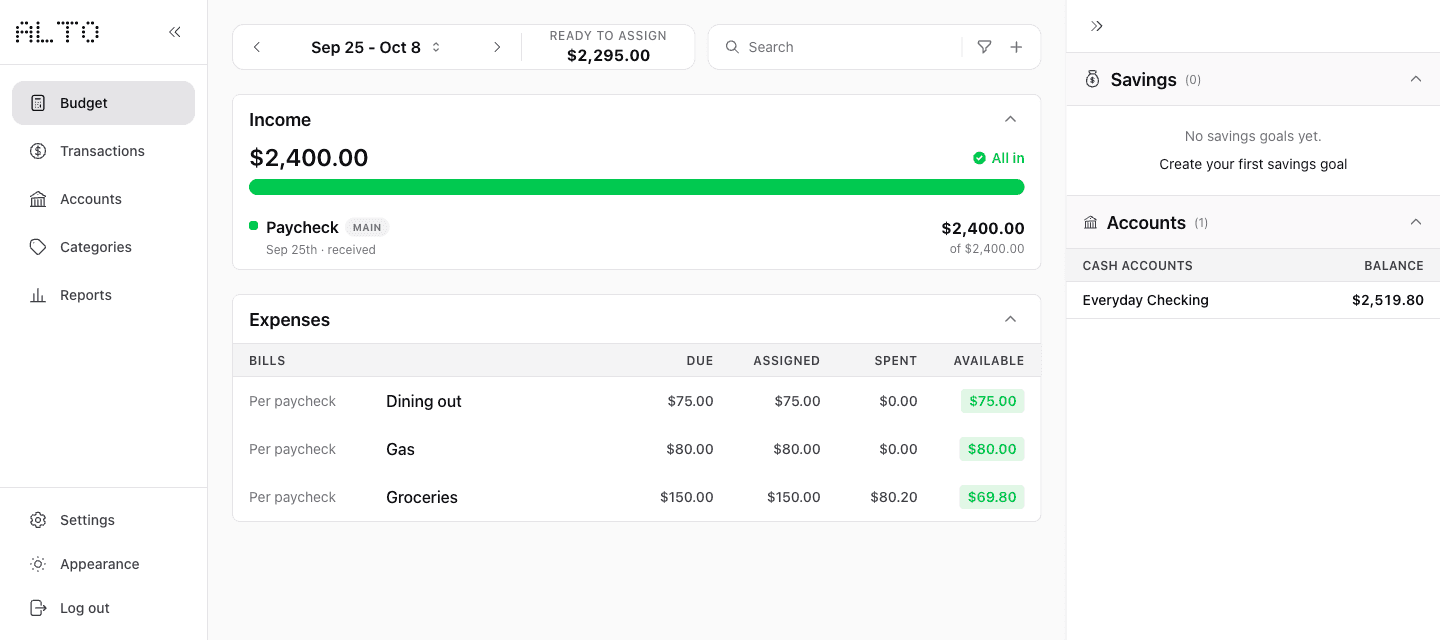Open the Everyday Checking account row
The image size is (1440, 640).
1253,300
